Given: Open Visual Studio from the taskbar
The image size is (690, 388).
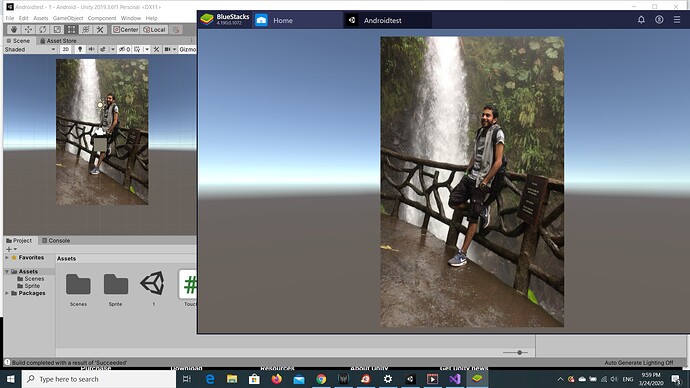Looking at the screenshot, I should tap(455, 379).
